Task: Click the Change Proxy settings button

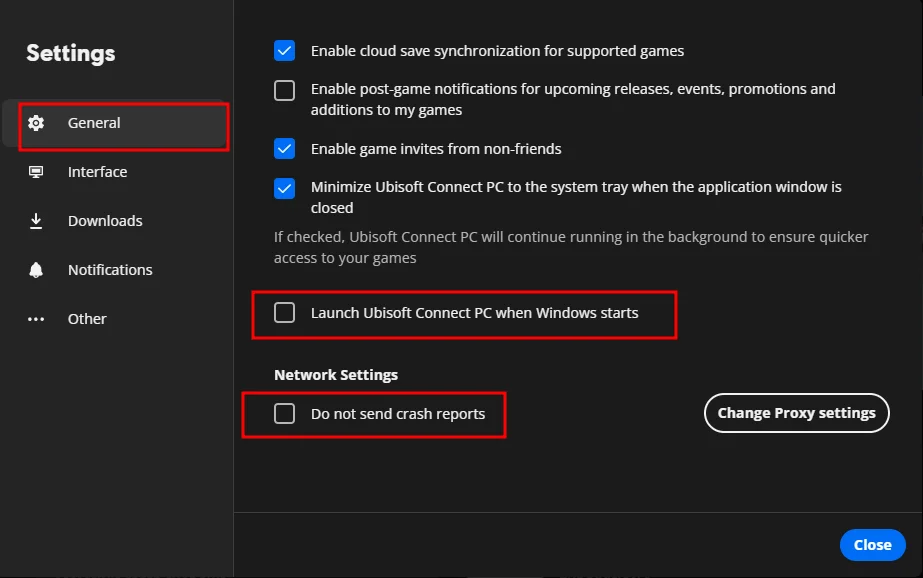Action: [x=796, y=413]
